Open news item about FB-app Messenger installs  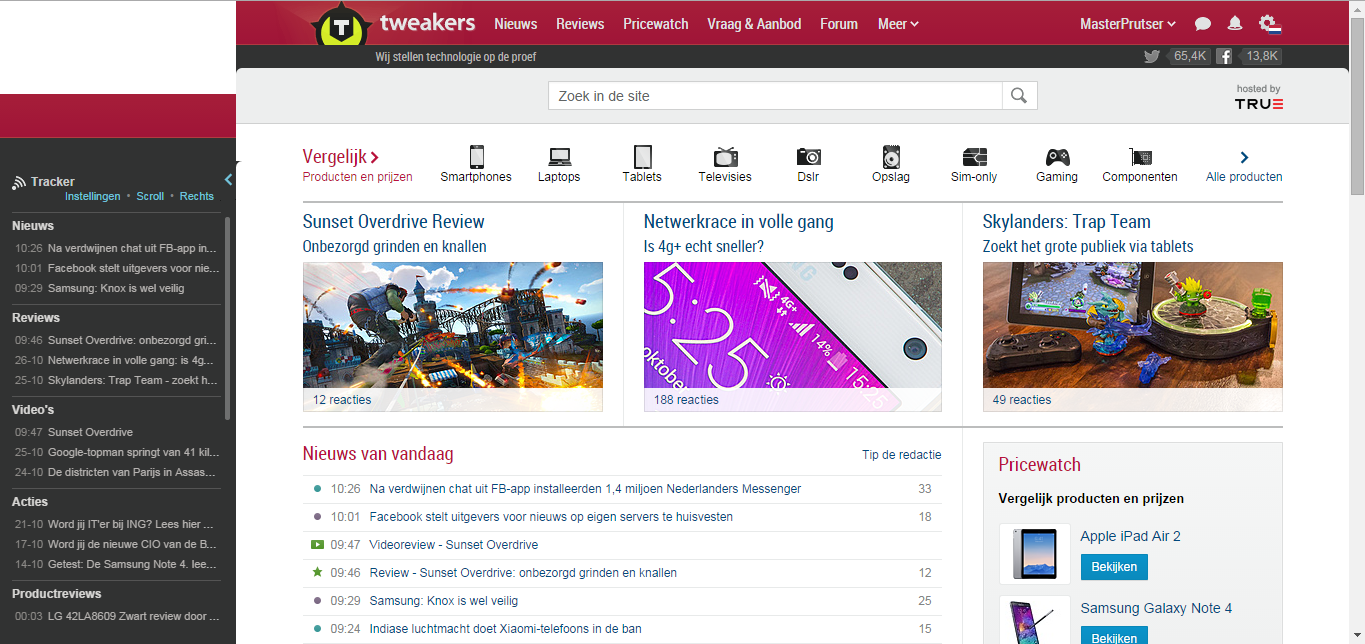click(585, 489)
